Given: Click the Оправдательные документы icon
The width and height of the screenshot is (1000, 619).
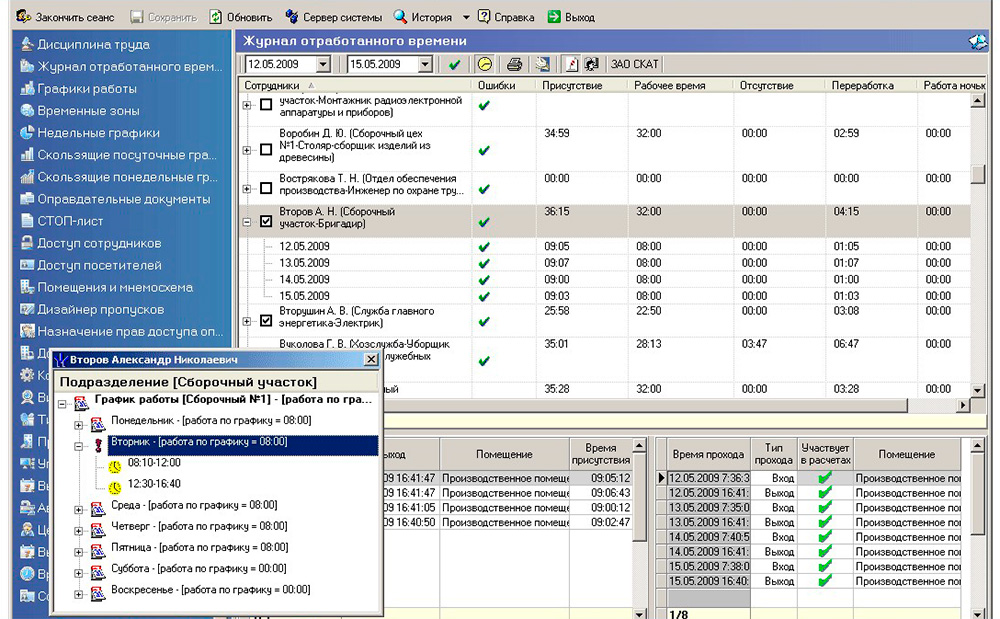Looking at the screenshot, I should [x=27, y=199].
